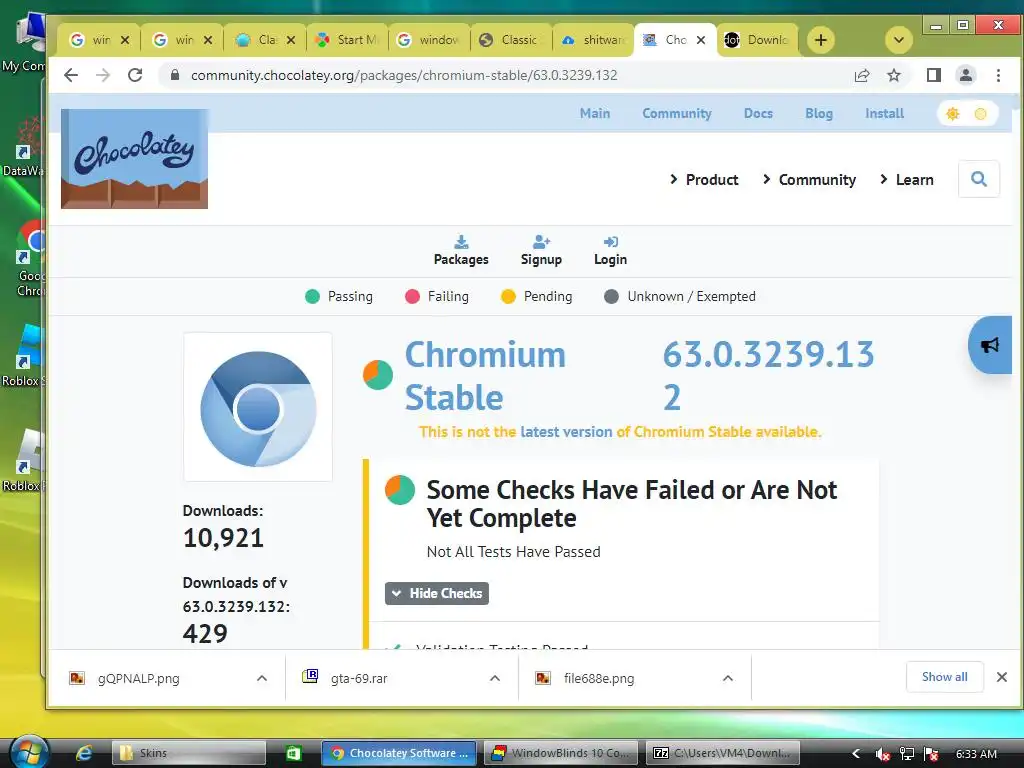The height and width of the screenshot is (768, 1024).
Task: Open the green spreadsheet taskbar icon
Action: [x=293, y=753]
